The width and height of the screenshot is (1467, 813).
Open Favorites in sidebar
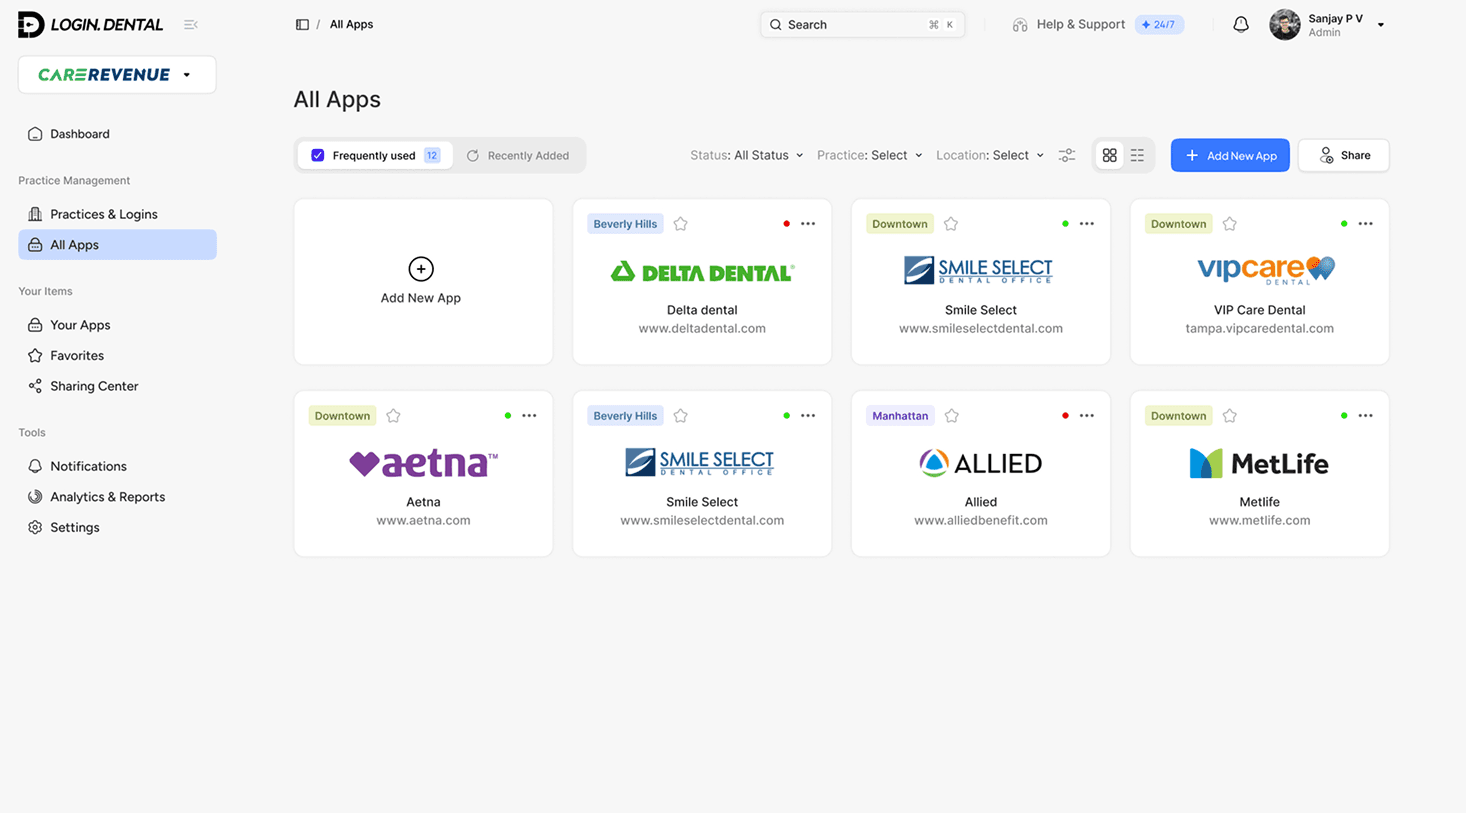click(x=117, y=356)
